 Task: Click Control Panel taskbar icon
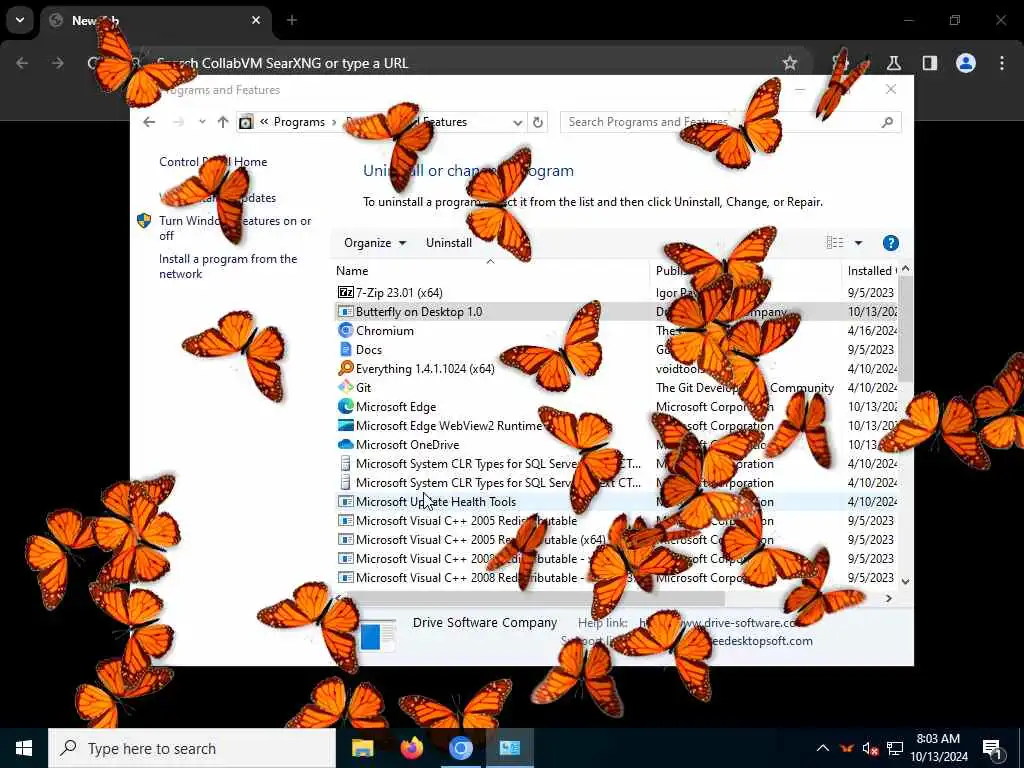509,748
